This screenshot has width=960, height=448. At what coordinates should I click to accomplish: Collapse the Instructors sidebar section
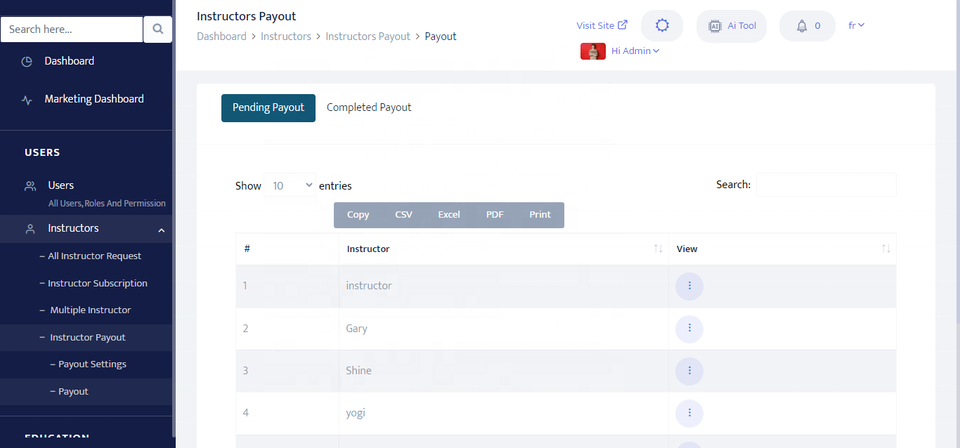pos(161,229)
